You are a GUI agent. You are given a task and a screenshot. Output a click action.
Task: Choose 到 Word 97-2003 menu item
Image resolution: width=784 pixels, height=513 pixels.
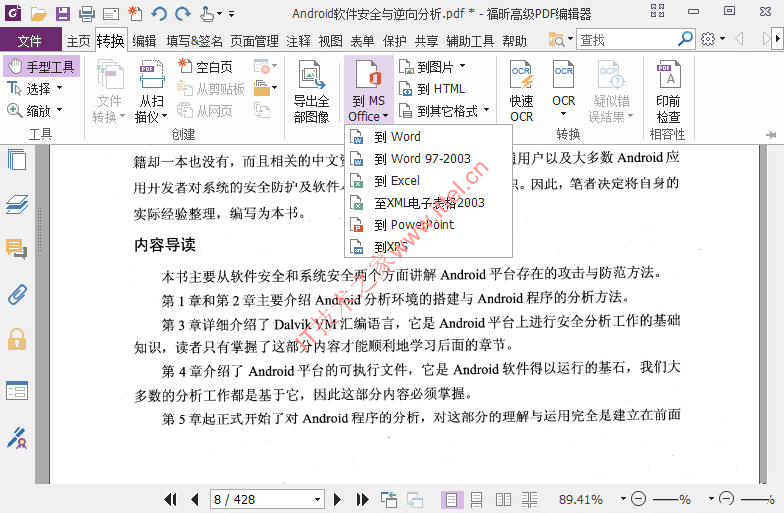point(428,158)
